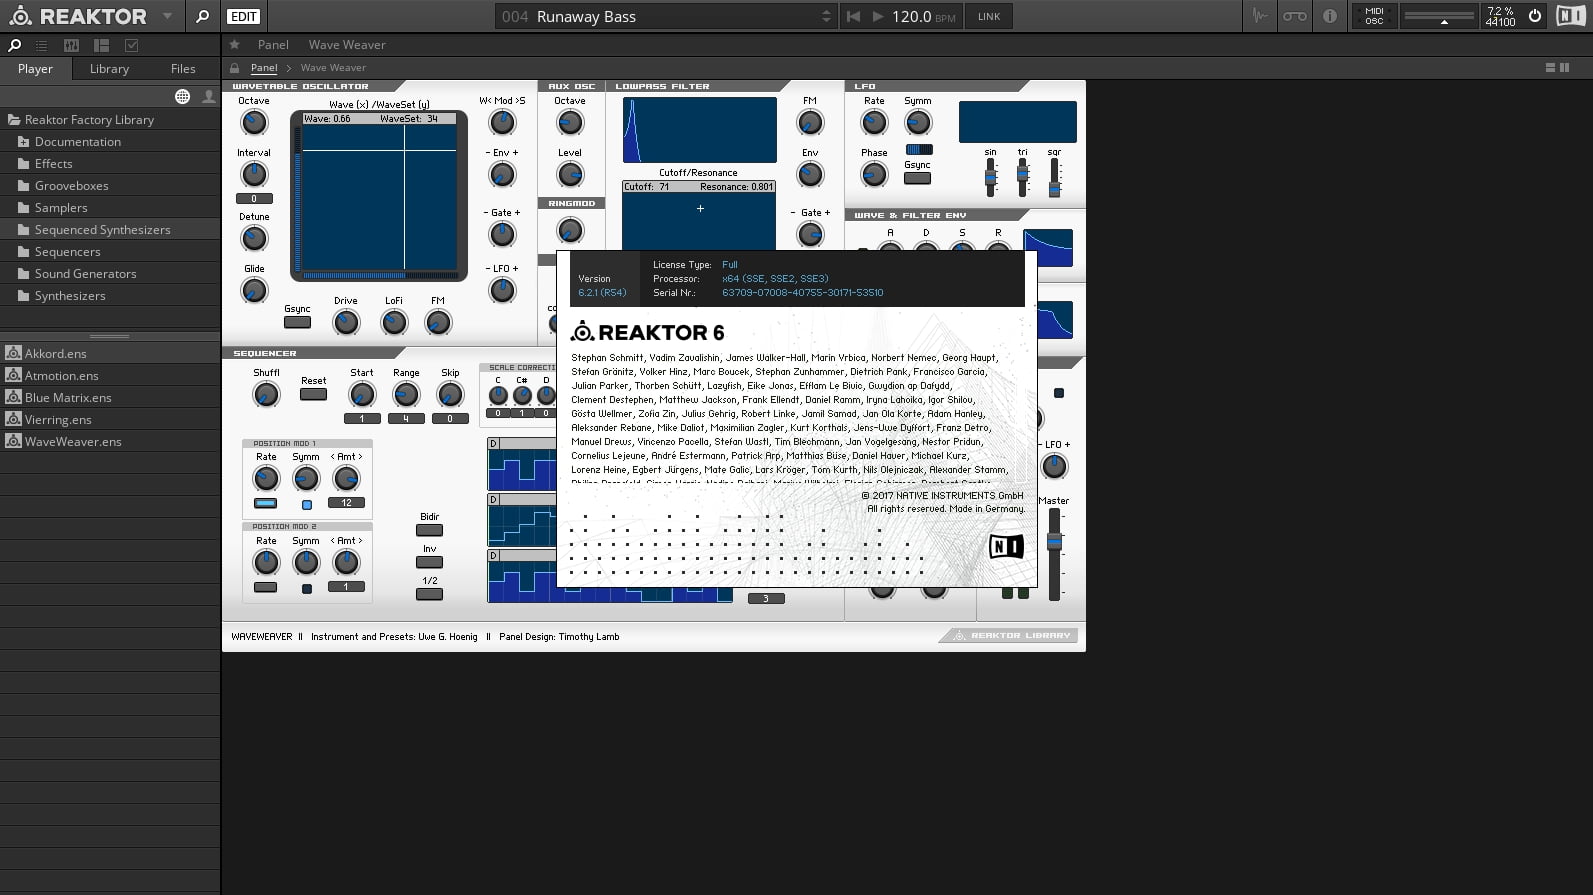Click the star favorite icon beside Panel
This screenshot has width=1593, height=895.
click(x=235, y=45)
